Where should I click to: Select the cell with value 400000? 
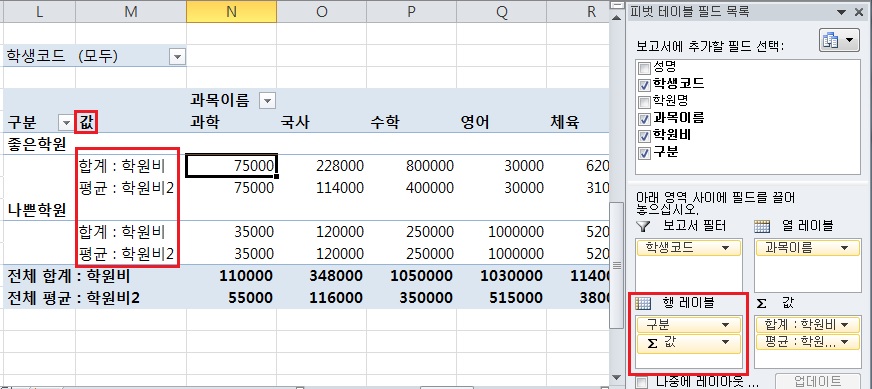point(412,188)
